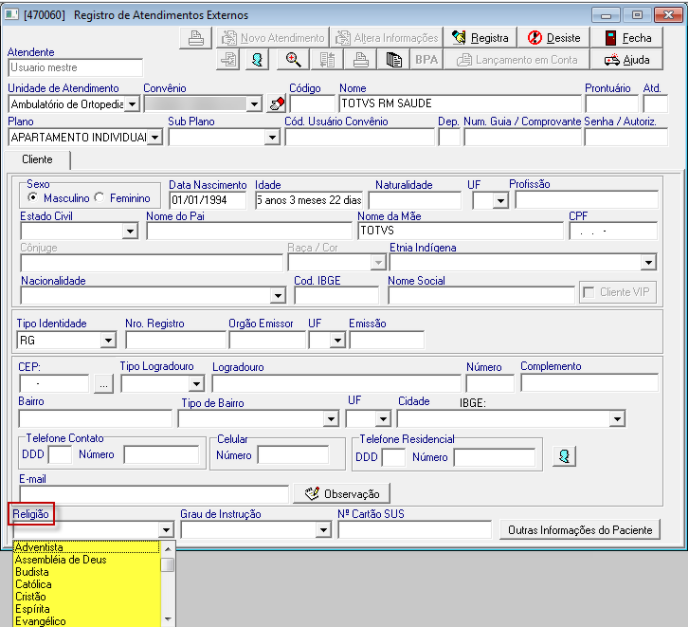688x627 pixels.
Task: Click the list sort arrows toolbar icon
Action: pyautogui.click(x=327, y=60)
